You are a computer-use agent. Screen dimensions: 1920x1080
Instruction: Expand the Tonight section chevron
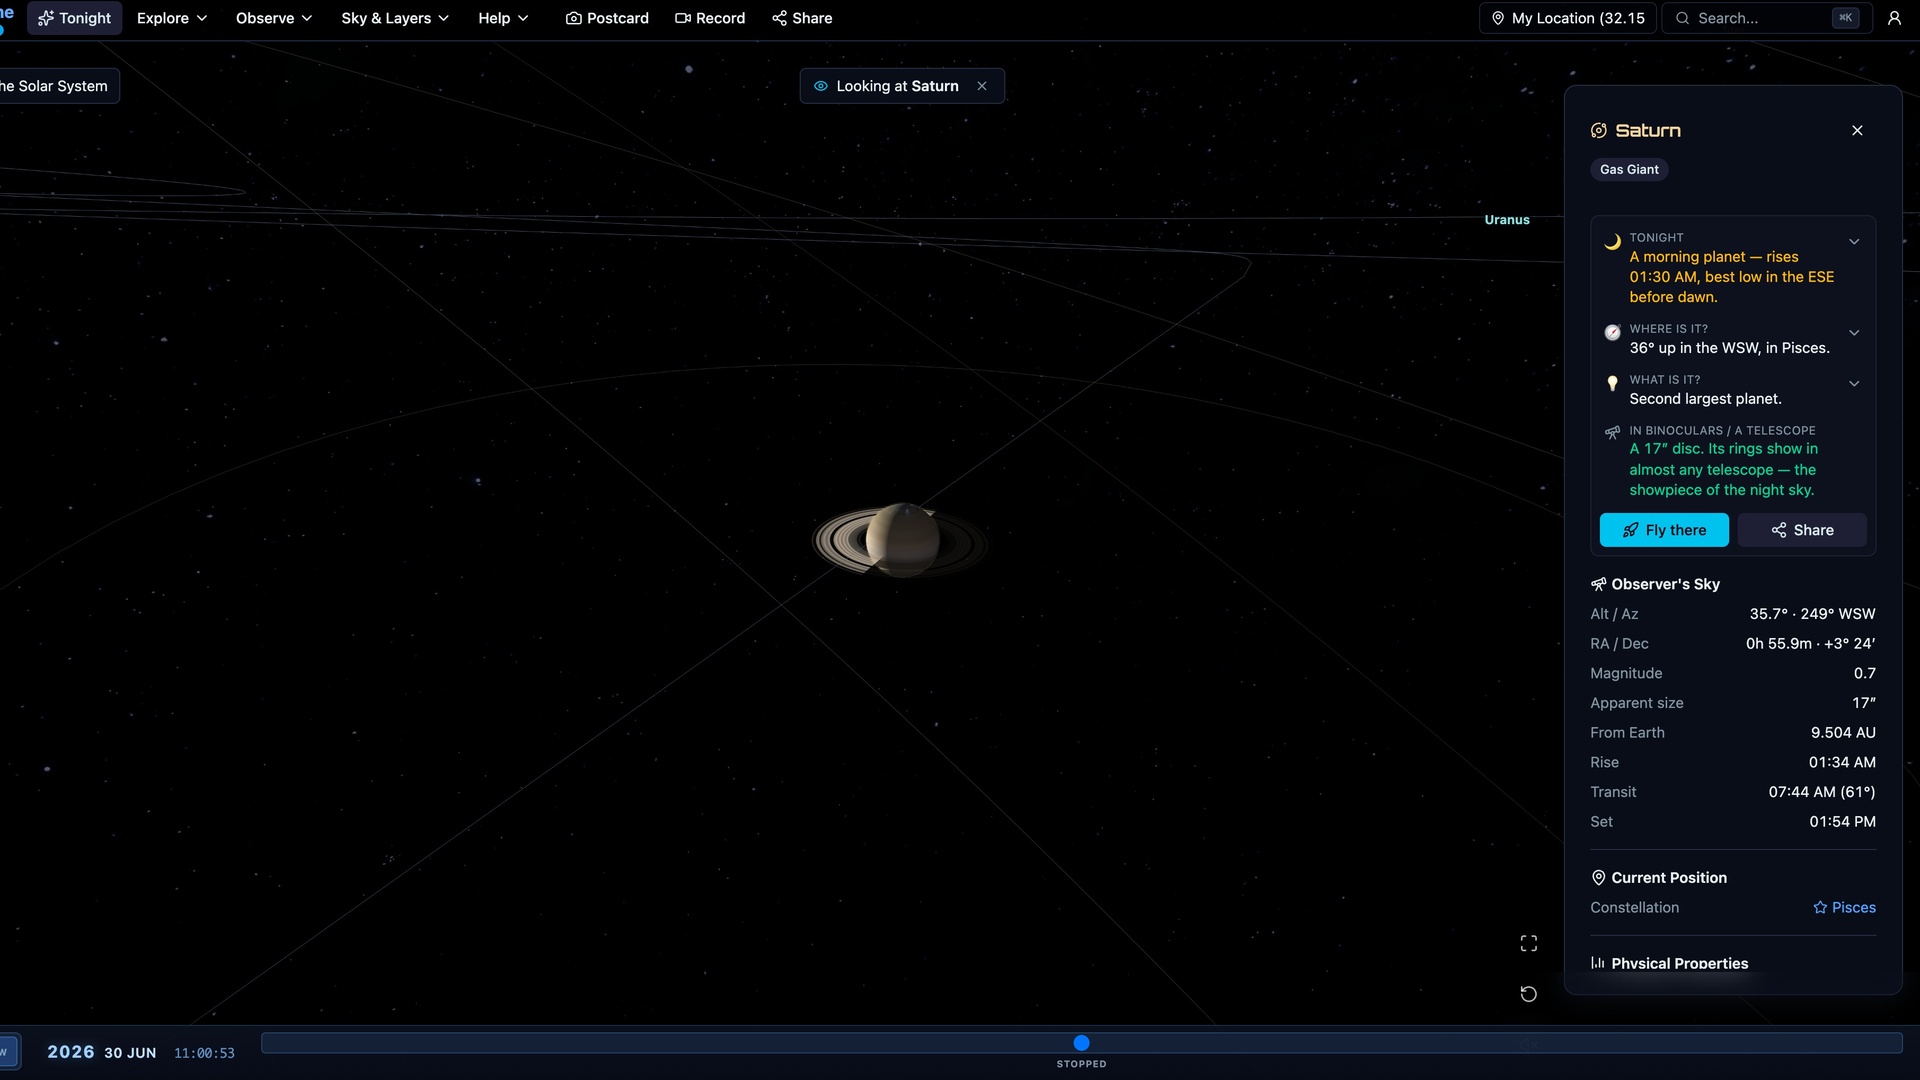point(1854,241)
